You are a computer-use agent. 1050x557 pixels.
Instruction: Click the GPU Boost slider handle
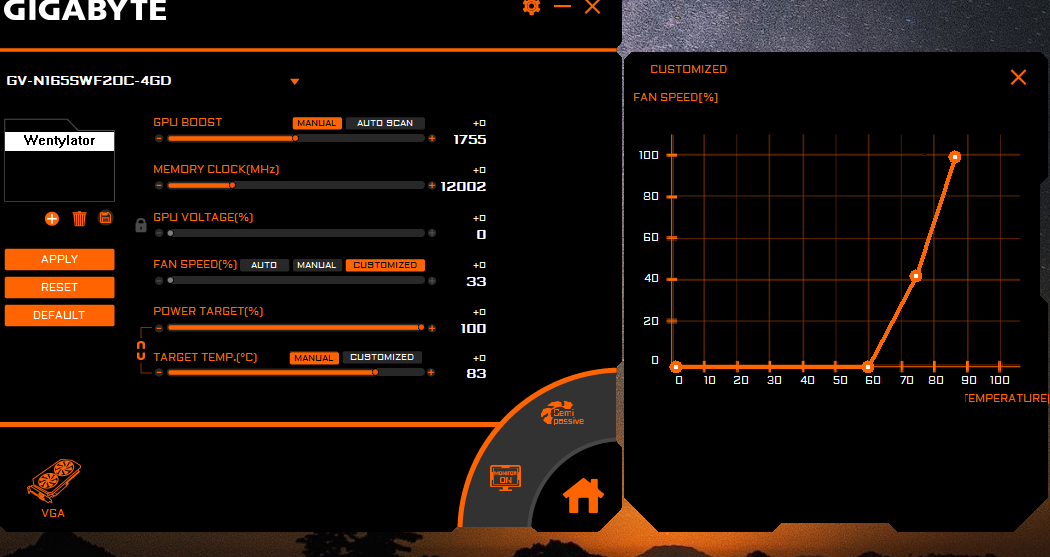point(295,139)
